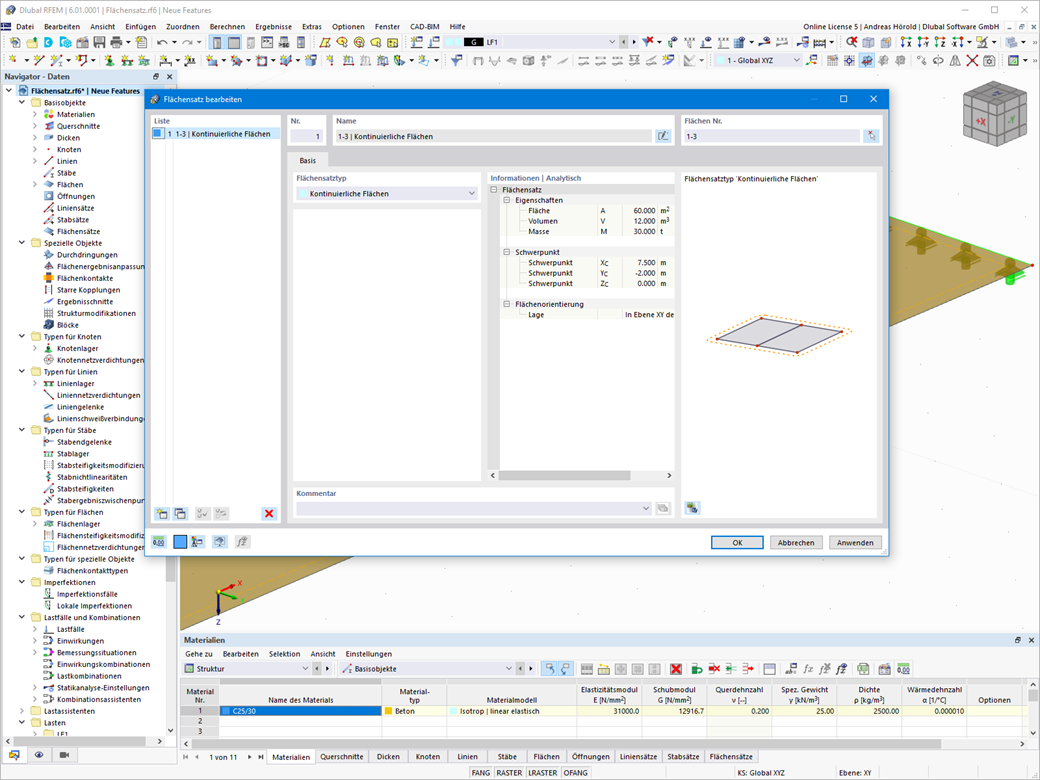Click the new set icon below the Liste panel

pyautogui.click(x=161, y=513)
